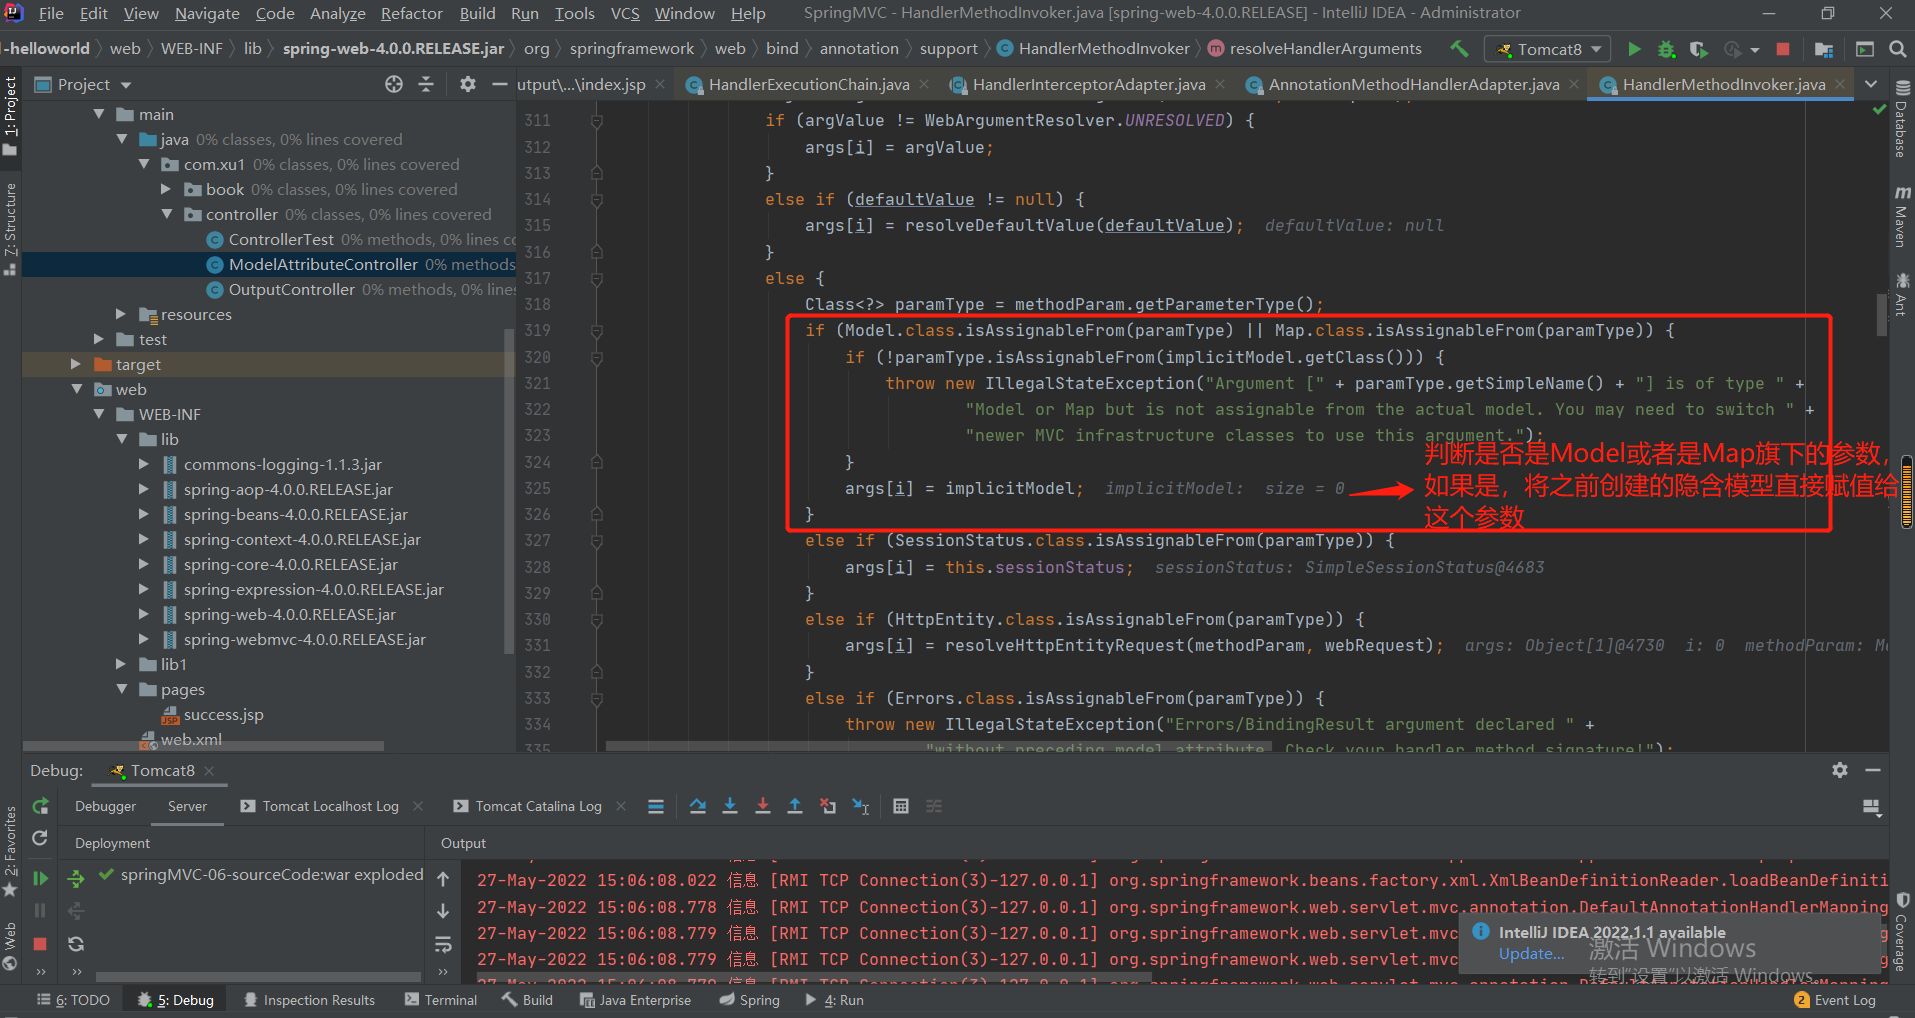Screen dimensions: 1915x1018
Task: Run to cursor debugger icon
Action: pyautogui.click(x=860, y=806)
